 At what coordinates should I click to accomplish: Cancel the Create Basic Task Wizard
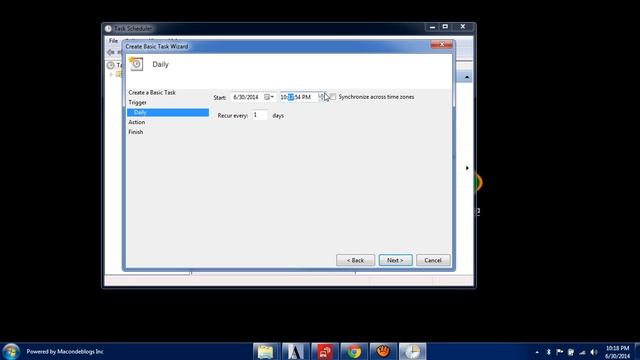[x=433, y=260]
